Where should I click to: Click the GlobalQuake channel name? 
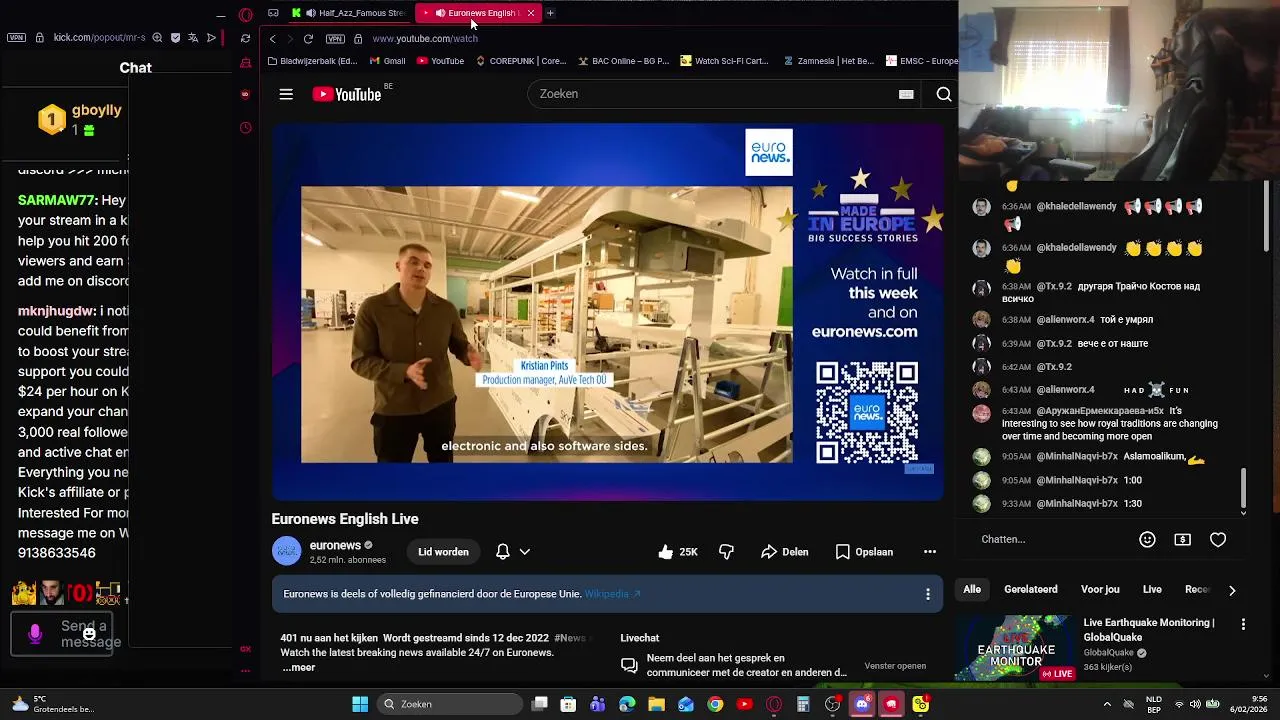click(1109, 653)
